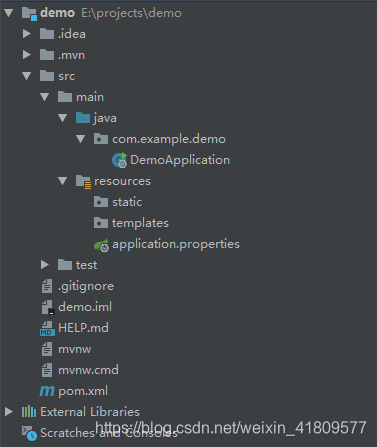Collapse the demo project root arrow

tap(9, 13)
